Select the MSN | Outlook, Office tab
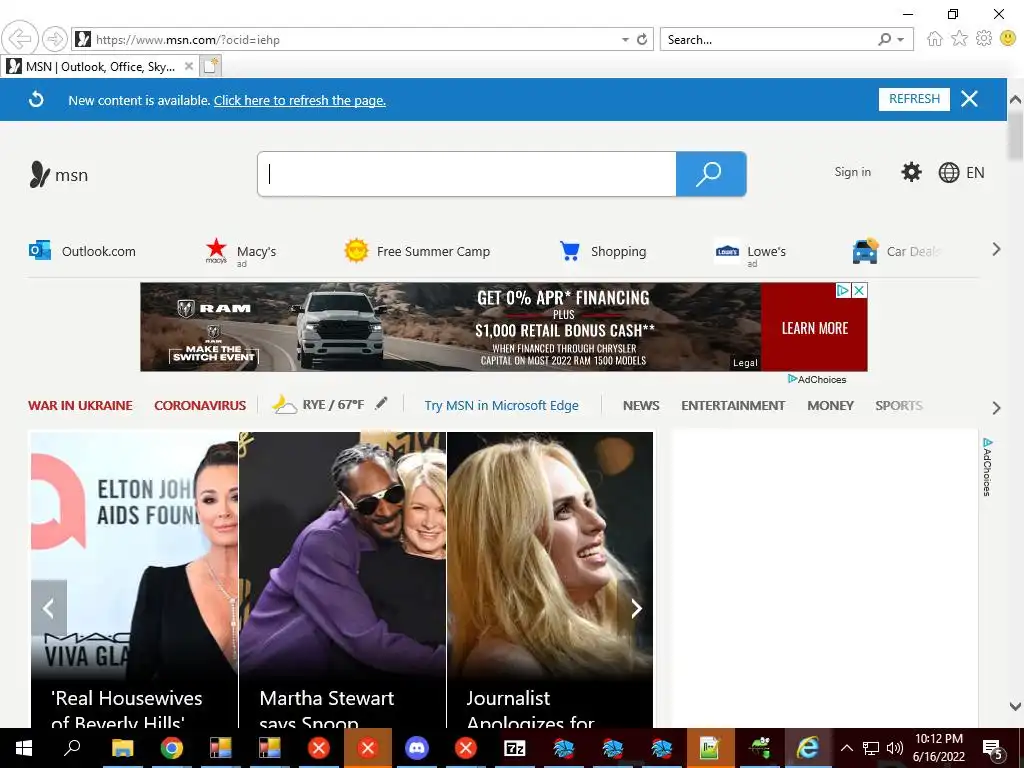 [100, 67]
